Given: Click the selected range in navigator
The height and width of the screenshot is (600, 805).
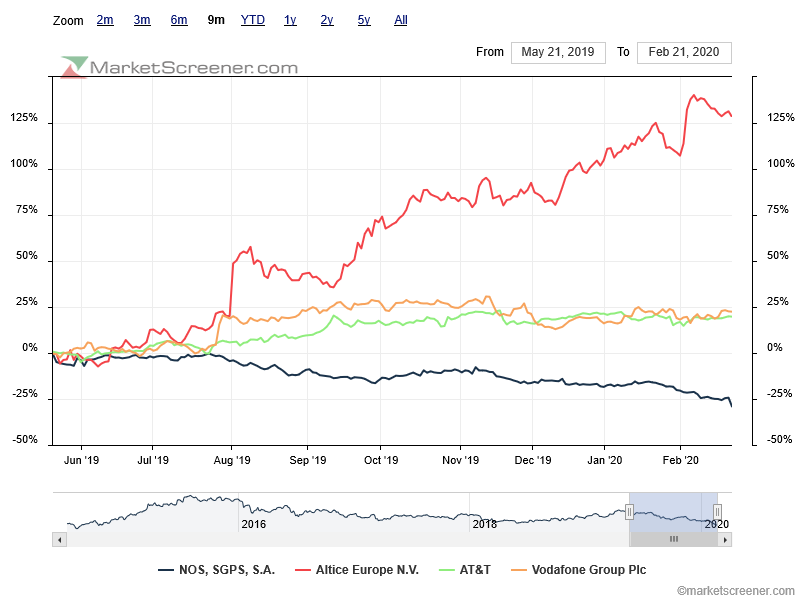Looking at the screenshot, I should 674,512.
